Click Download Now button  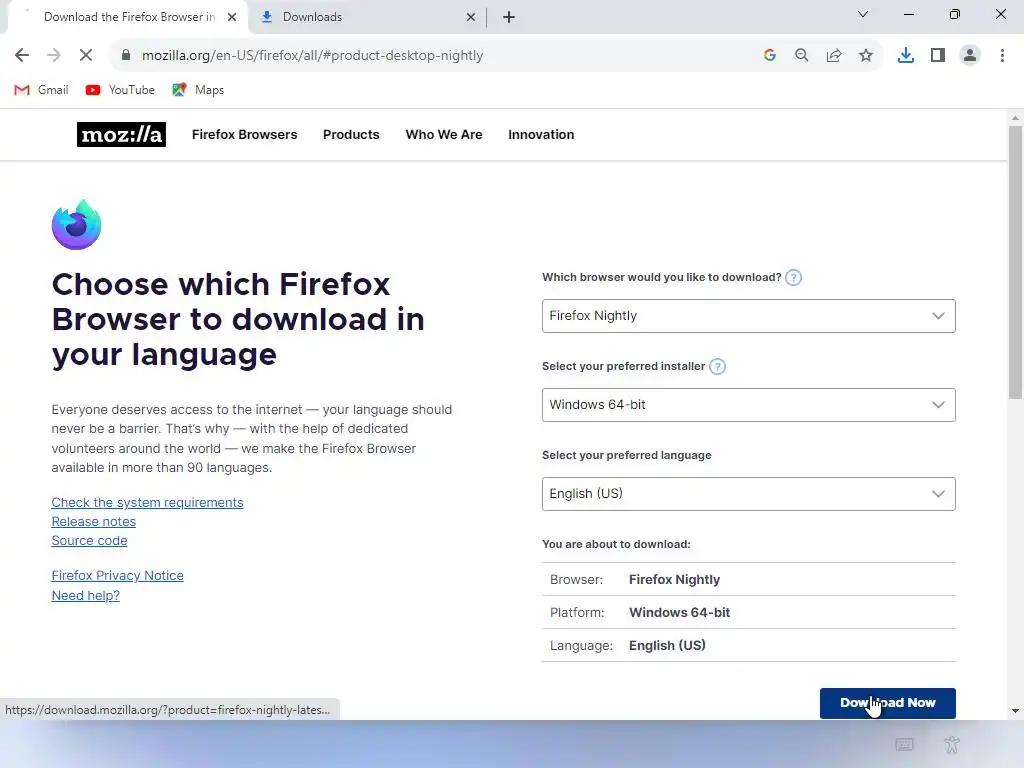pyautogui.click(x=888, y=703)
